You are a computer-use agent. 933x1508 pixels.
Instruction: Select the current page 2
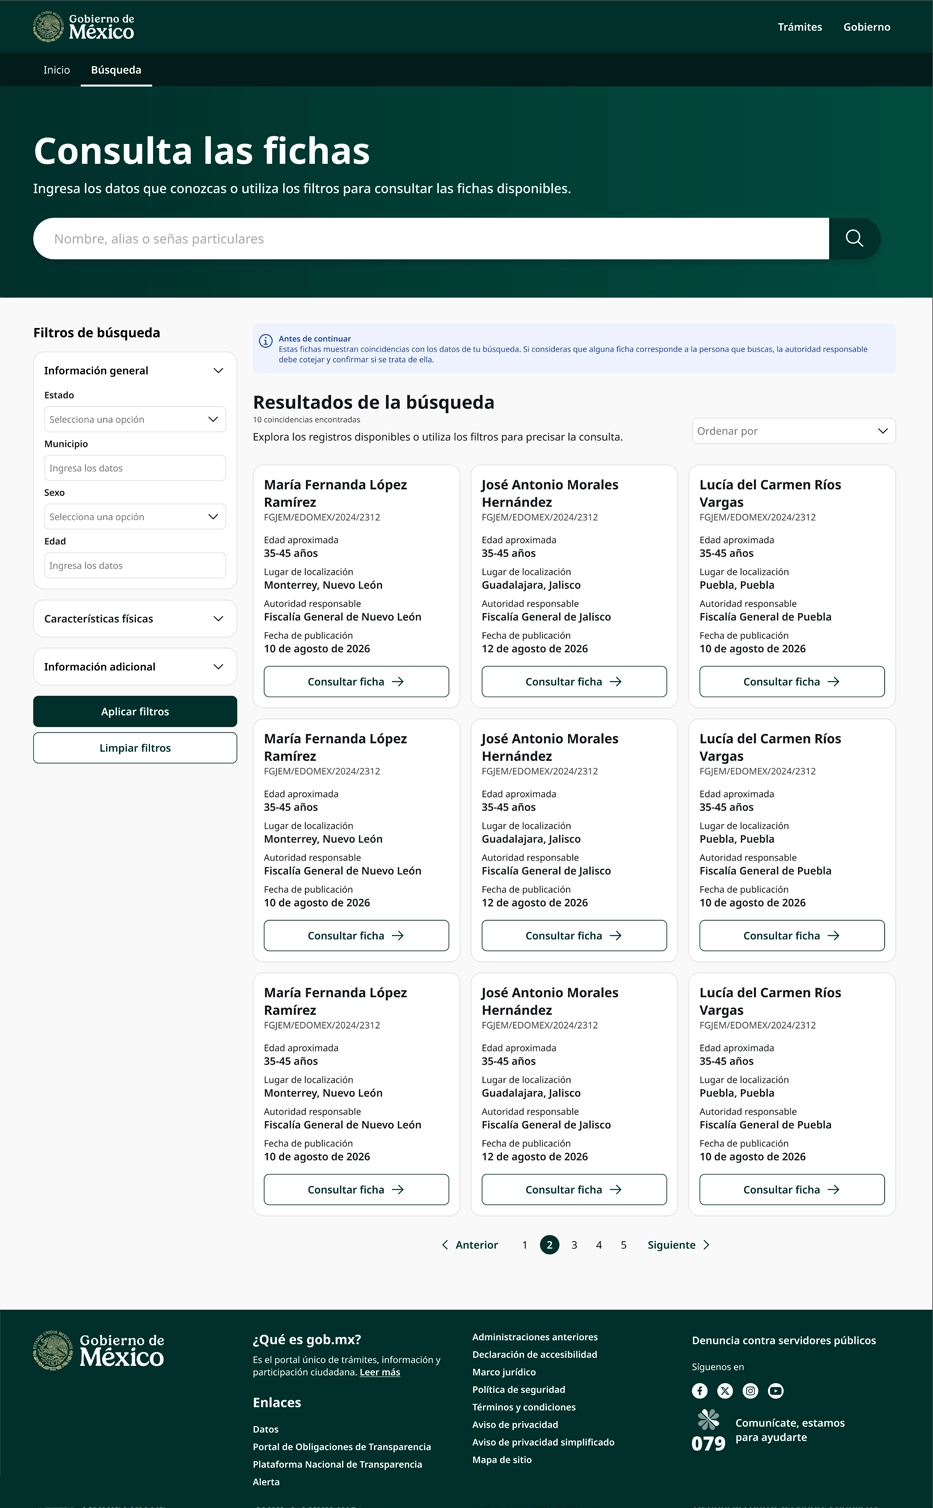(x=549, y=1245)
